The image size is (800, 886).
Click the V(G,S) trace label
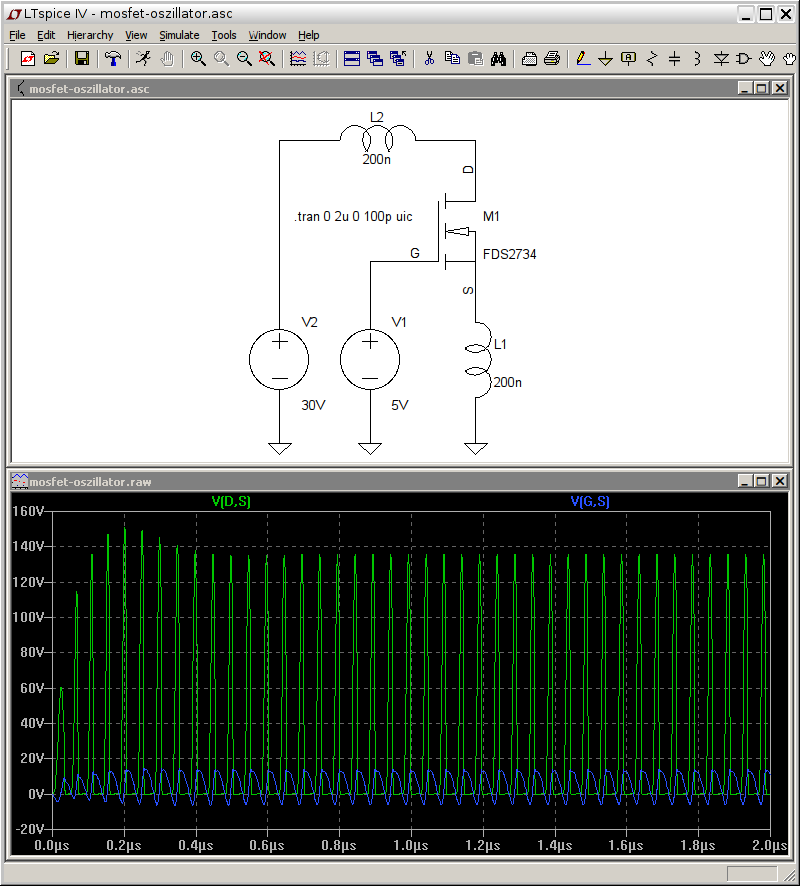(x=590, y=501)
